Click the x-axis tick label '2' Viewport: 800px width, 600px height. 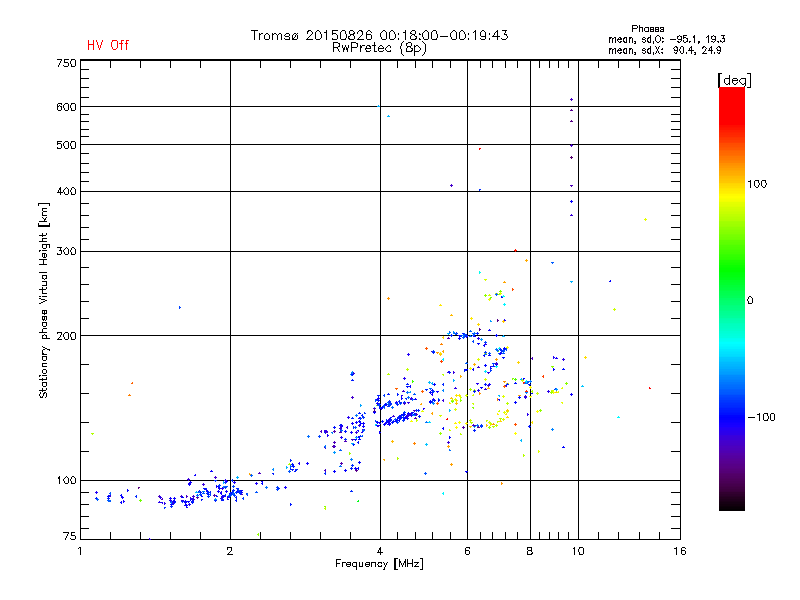click(230, 551)
